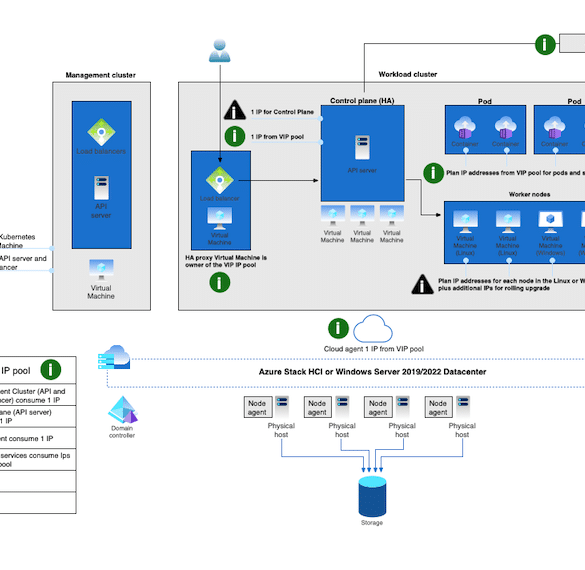The image size is (585, 570).
Task: Click the first Physical host server icon
Action: click(x=282, y=407)
